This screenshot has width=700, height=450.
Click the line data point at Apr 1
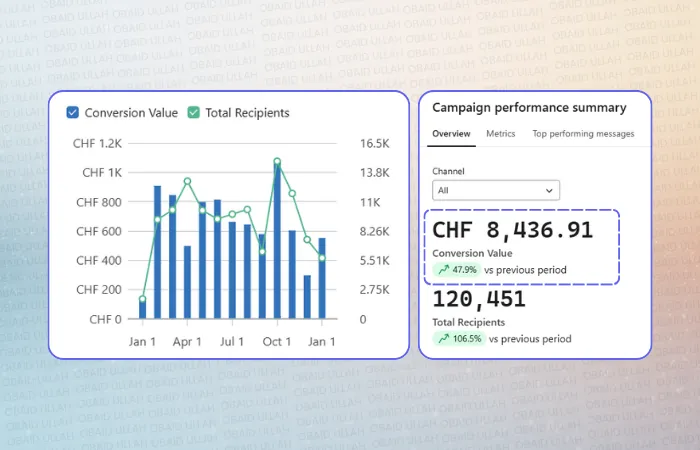pyautogui.click(x=188, y=181)
